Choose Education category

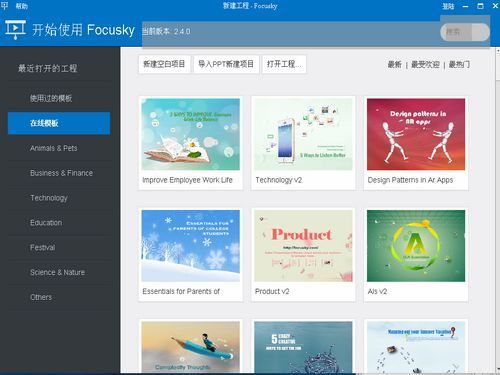tap(46, 223)
